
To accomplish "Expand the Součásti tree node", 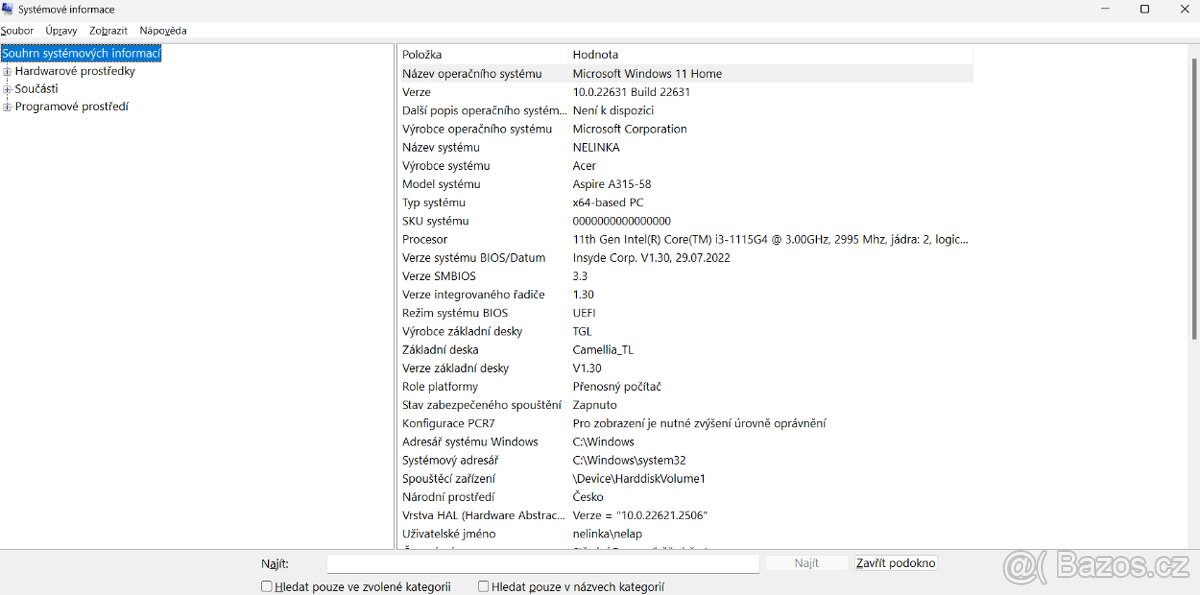I will [5, 88].
